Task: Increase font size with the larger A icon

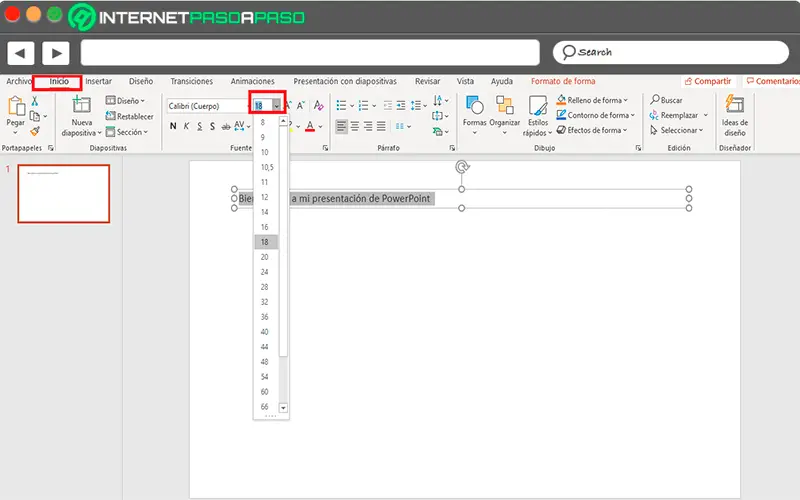Action: pyautogui.click(x=288, y=106)
